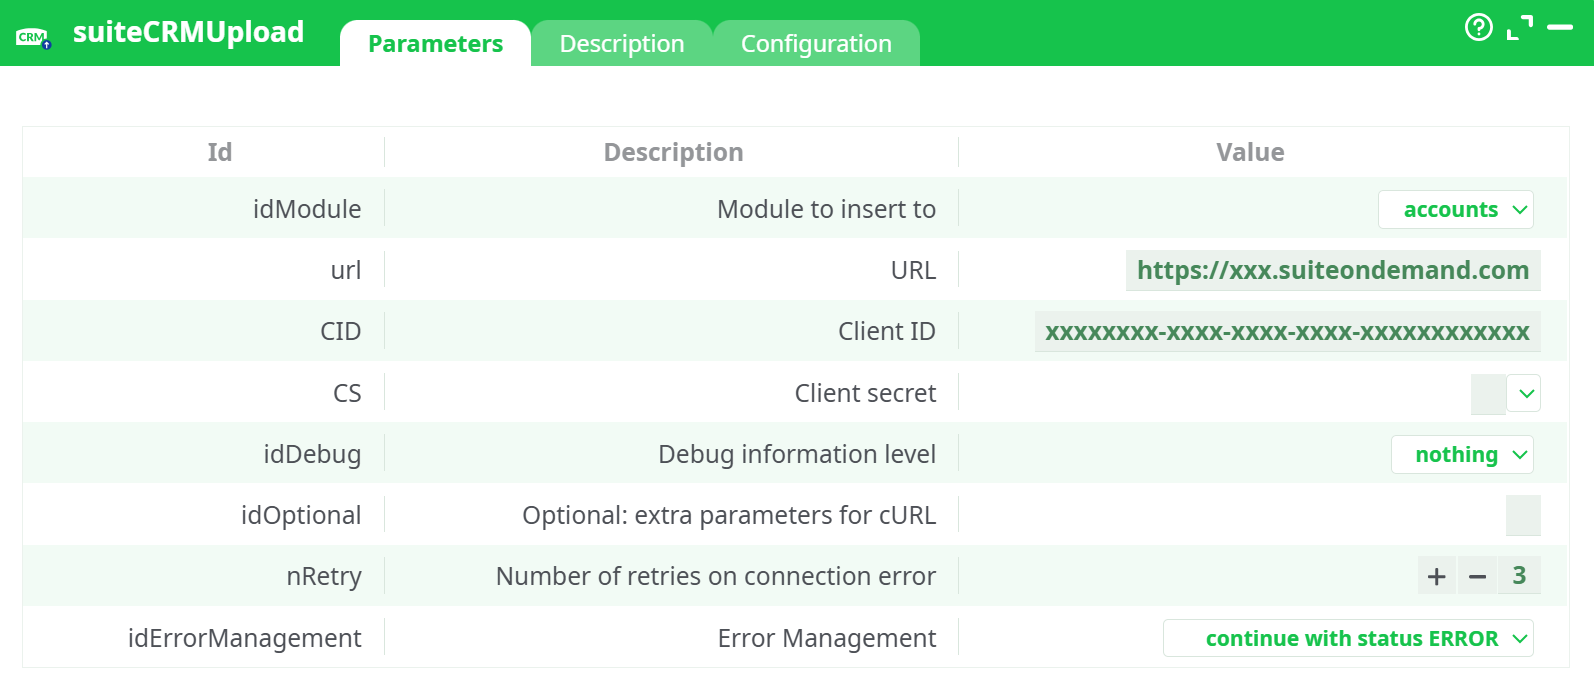
Task: Minimize the suiteCRMUpload panel
Action: point(1560,27)
